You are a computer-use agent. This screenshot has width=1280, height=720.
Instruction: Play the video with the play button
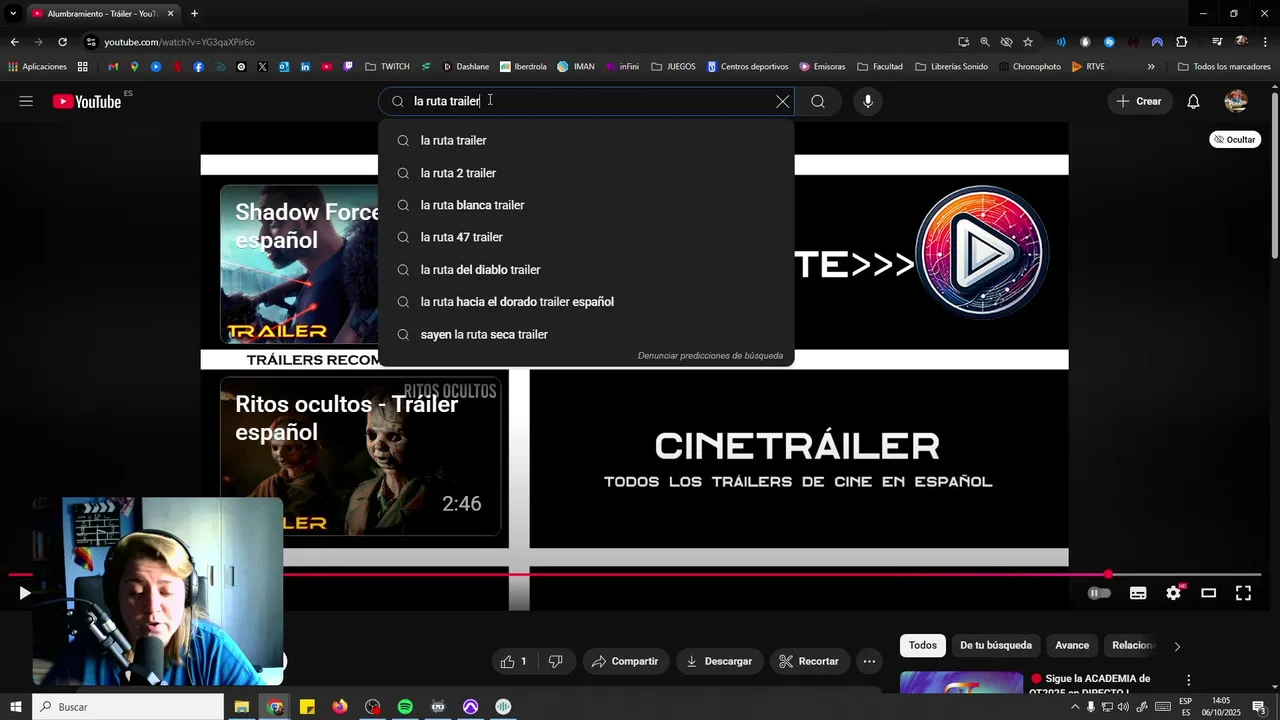click(25, 593)
